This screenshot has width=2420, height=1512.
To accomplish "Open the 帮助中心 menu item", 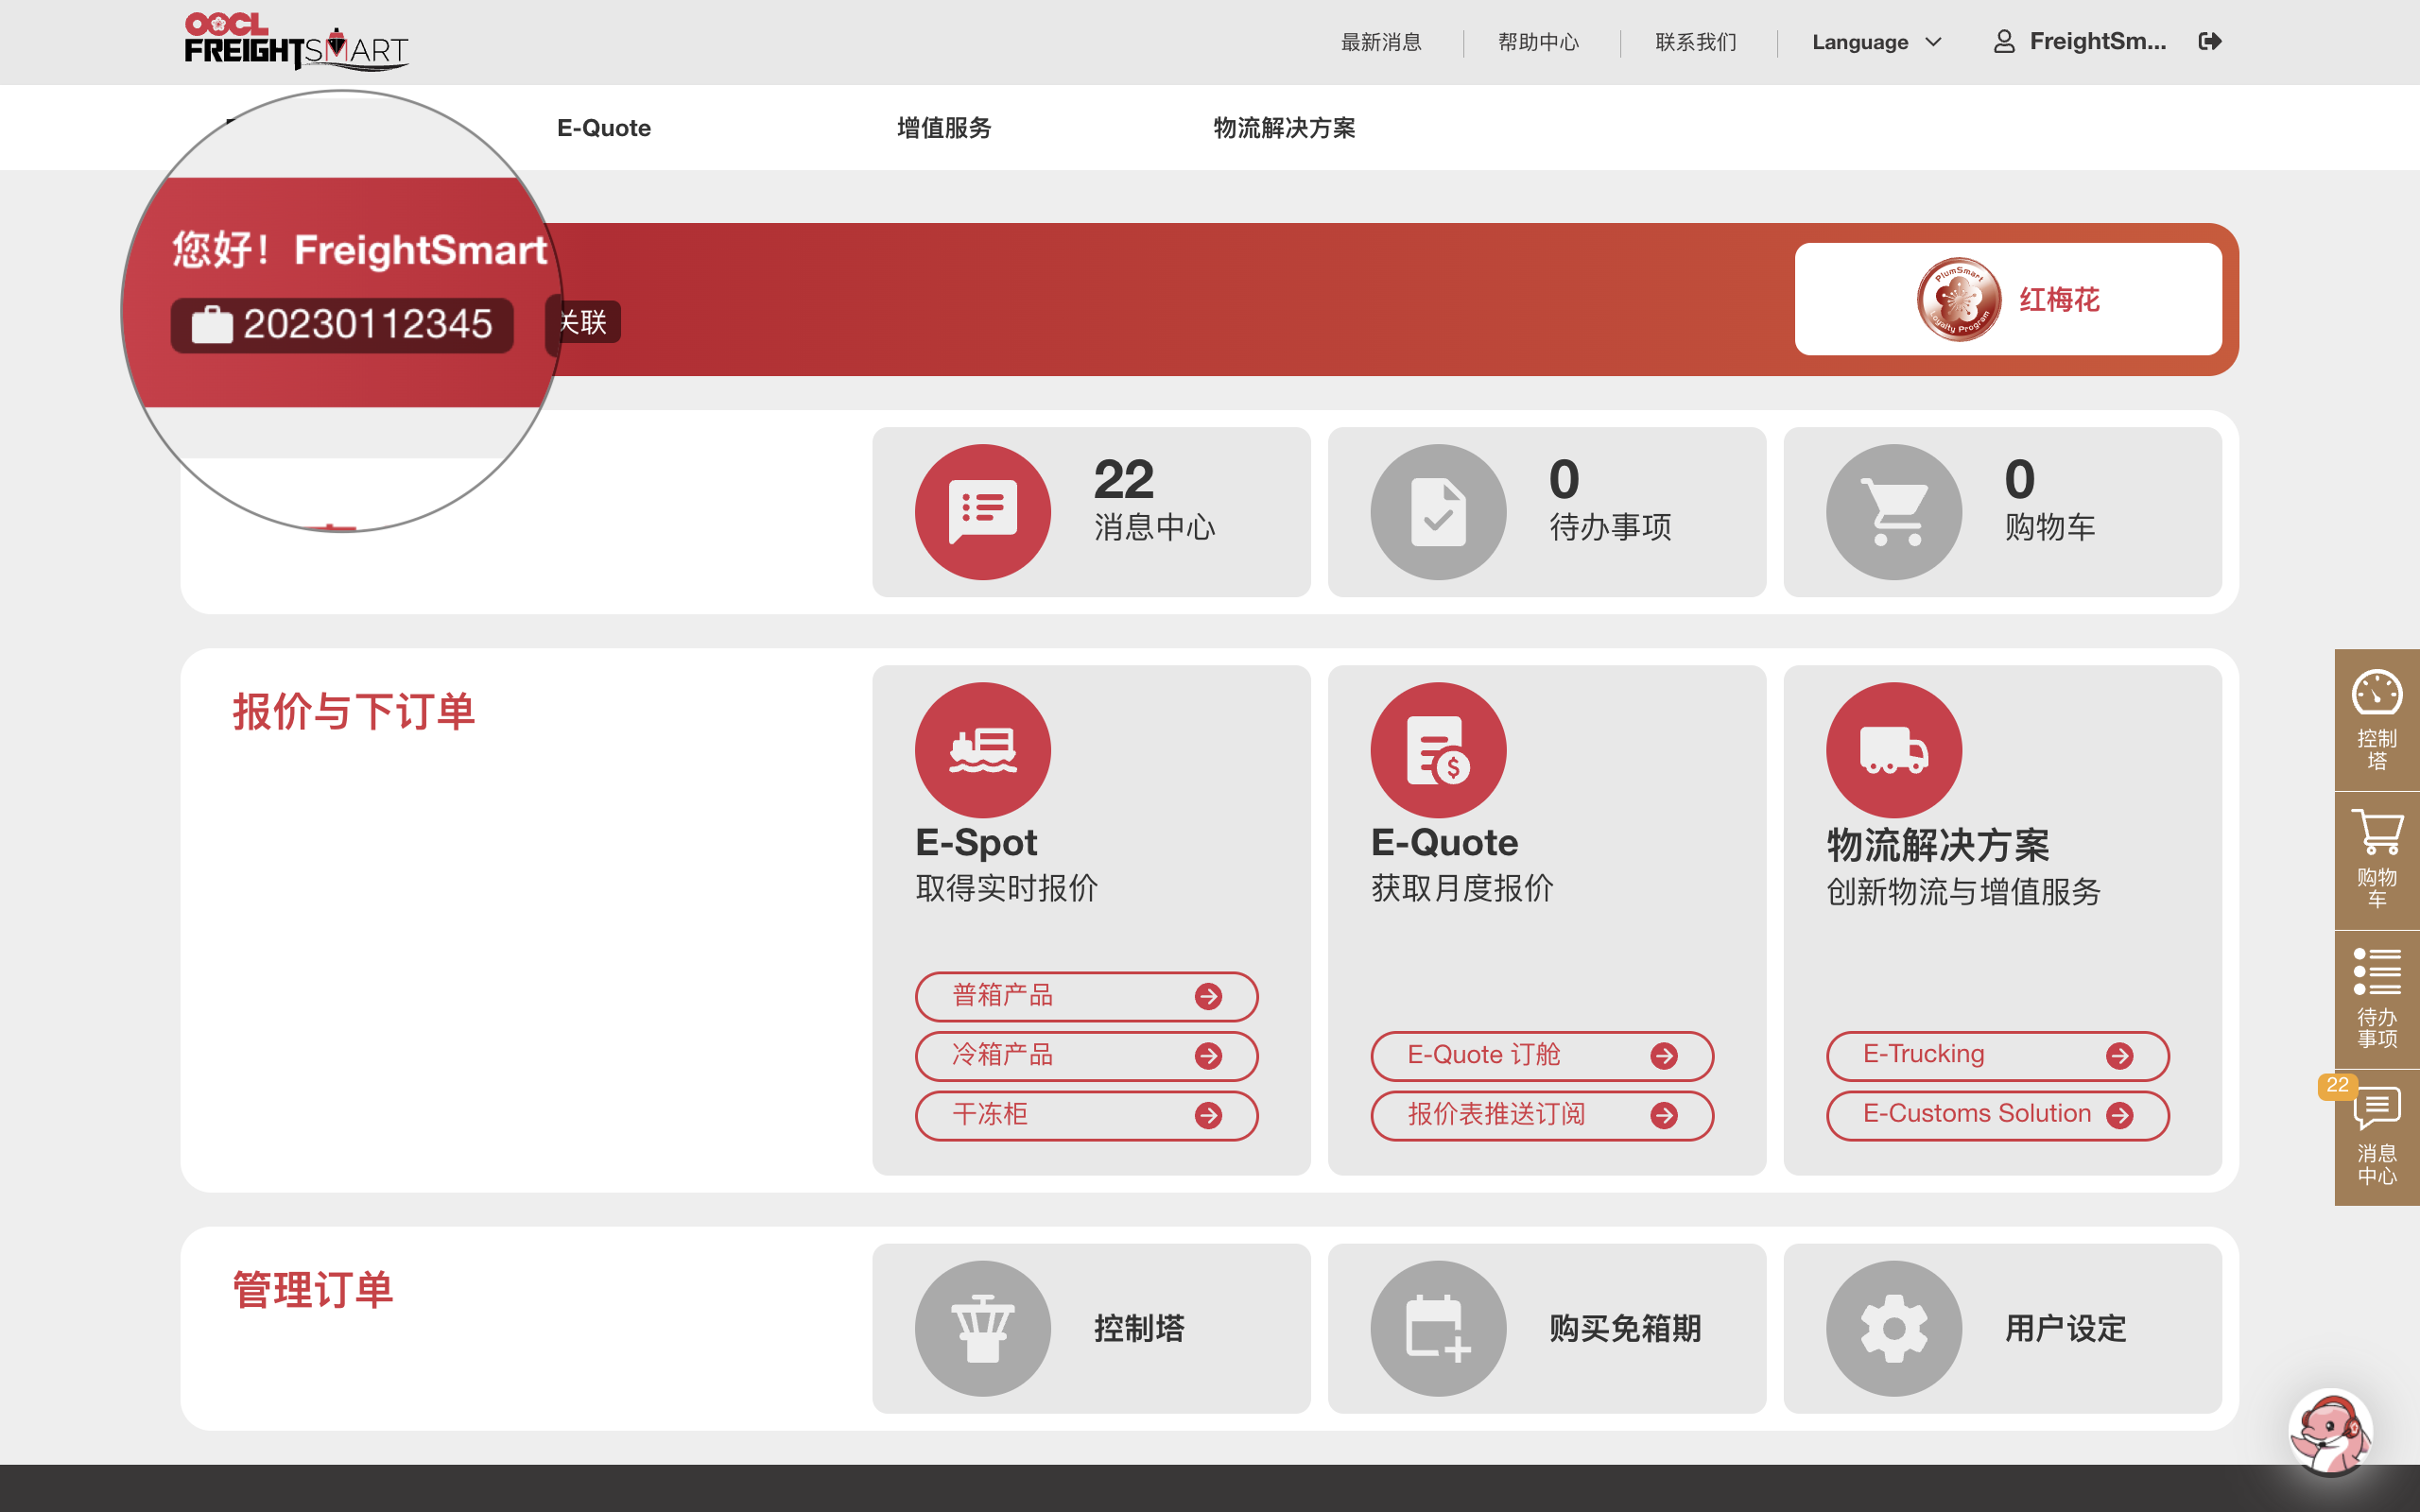I will click(x=1538, y=41).
